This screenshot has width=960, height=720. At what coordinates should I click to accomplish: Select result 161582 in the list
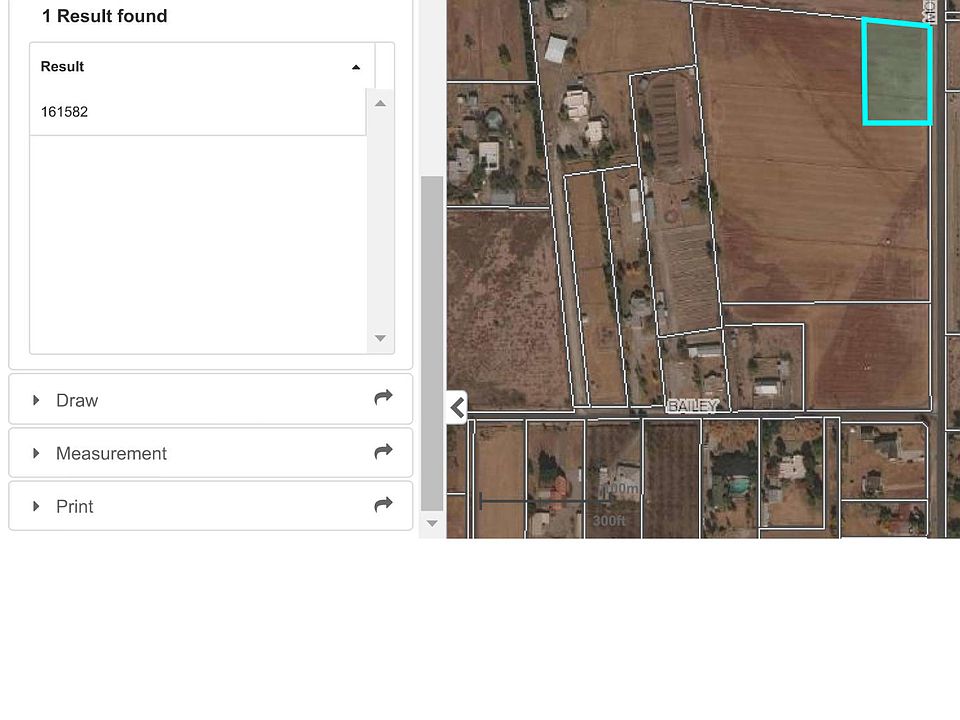pos(65,112)
